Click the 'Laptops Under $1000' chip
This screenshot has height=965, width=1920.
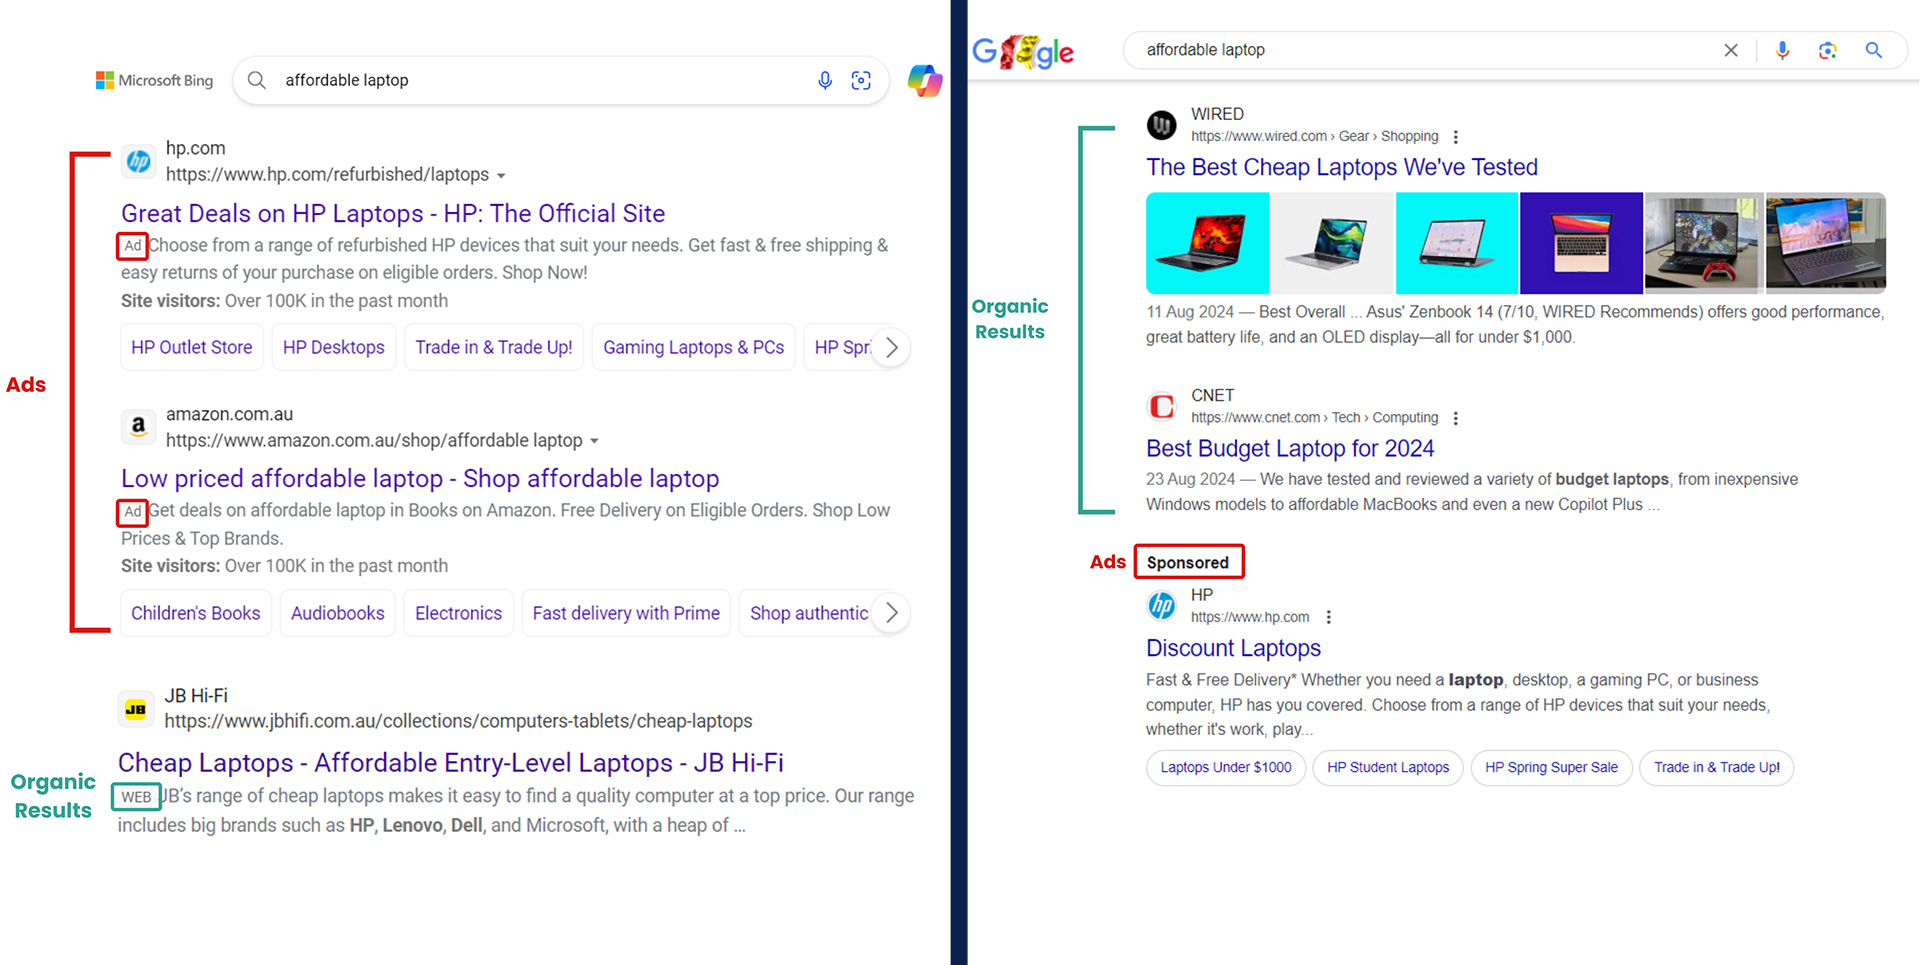coord(1226,767)
